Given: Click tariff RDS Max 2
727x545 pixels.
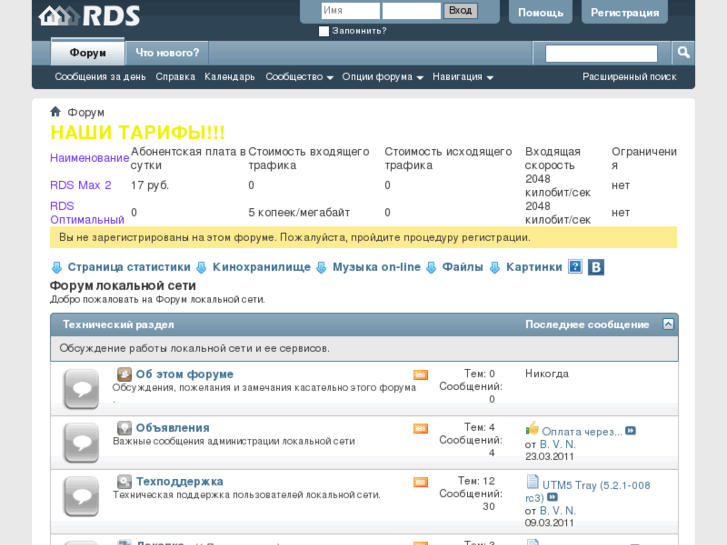Looking at the screenshot, I should coord(81,185).
